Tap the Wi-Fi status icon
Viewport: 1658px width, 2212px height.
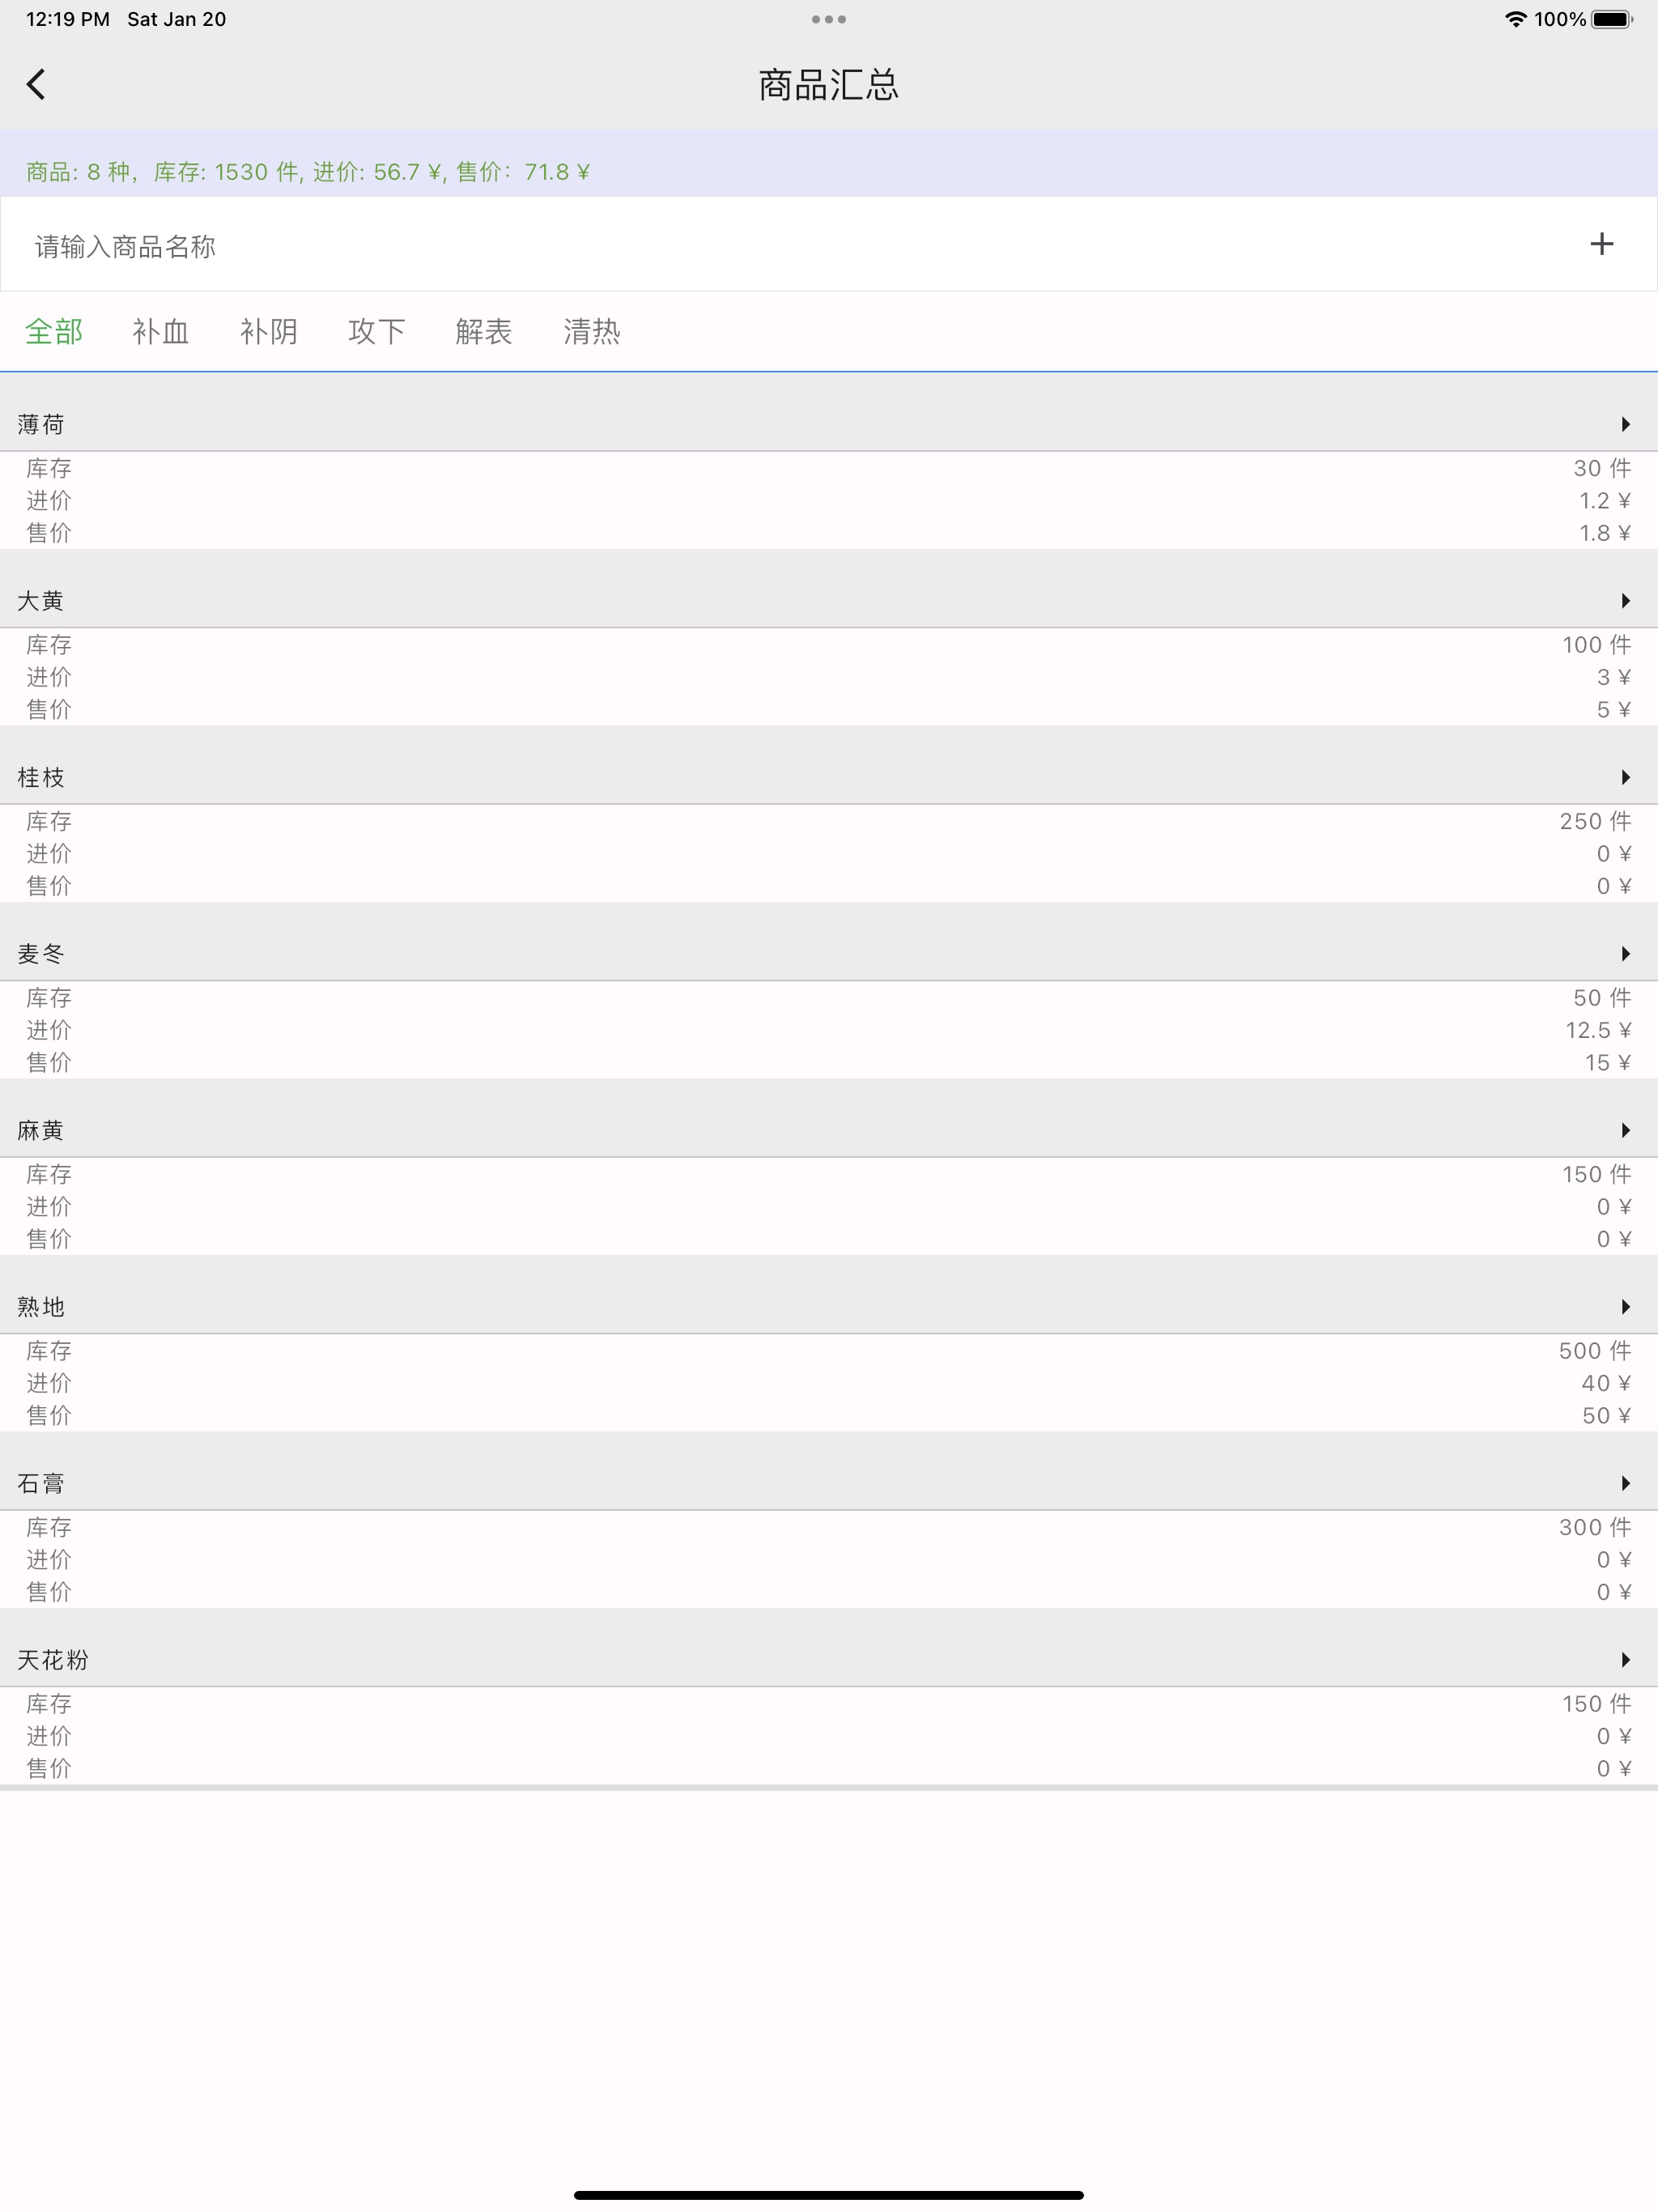1515,19
